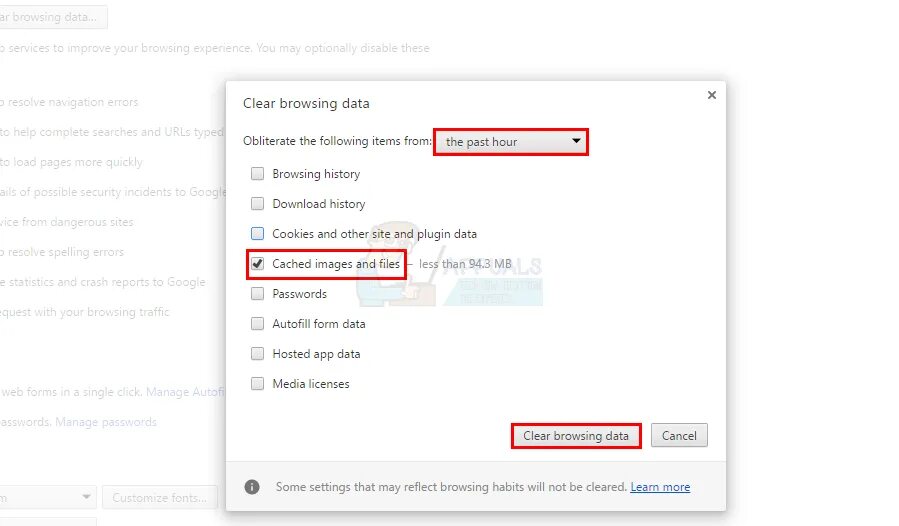Close the Clear browsing data dialog
Image resolution: width=899 pixels, height=526 pixels.
point(712,95)
